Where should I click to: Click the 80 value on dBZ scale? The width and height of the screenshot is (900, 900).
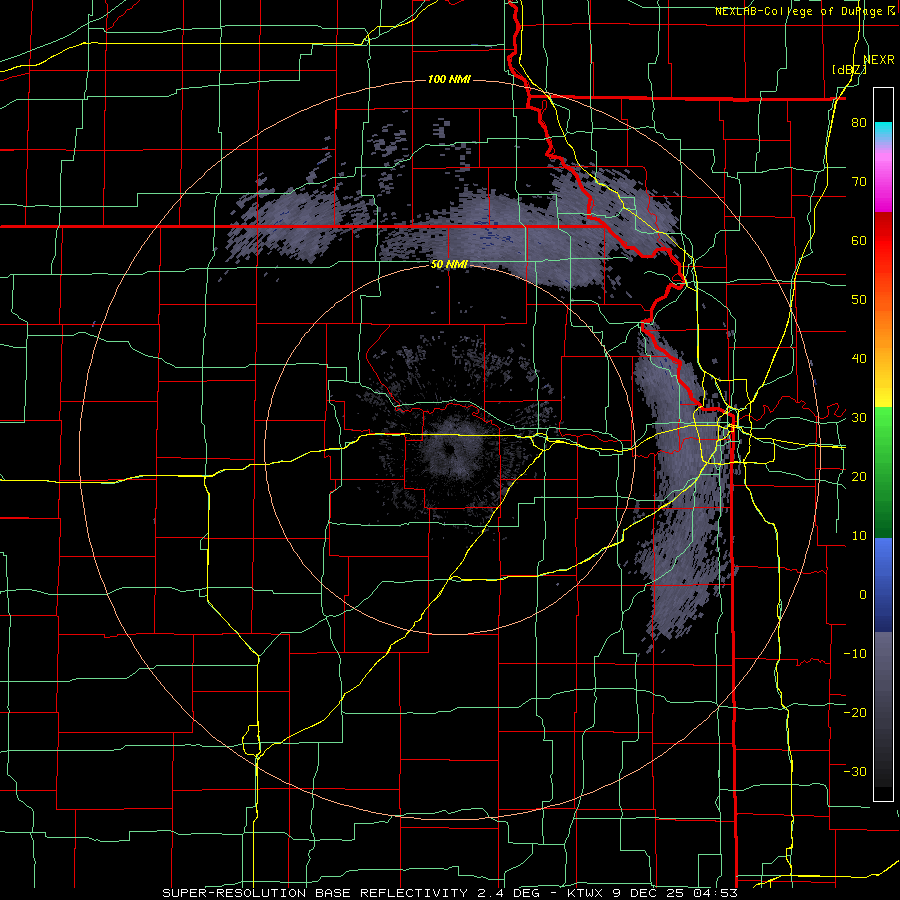(859, 123)
